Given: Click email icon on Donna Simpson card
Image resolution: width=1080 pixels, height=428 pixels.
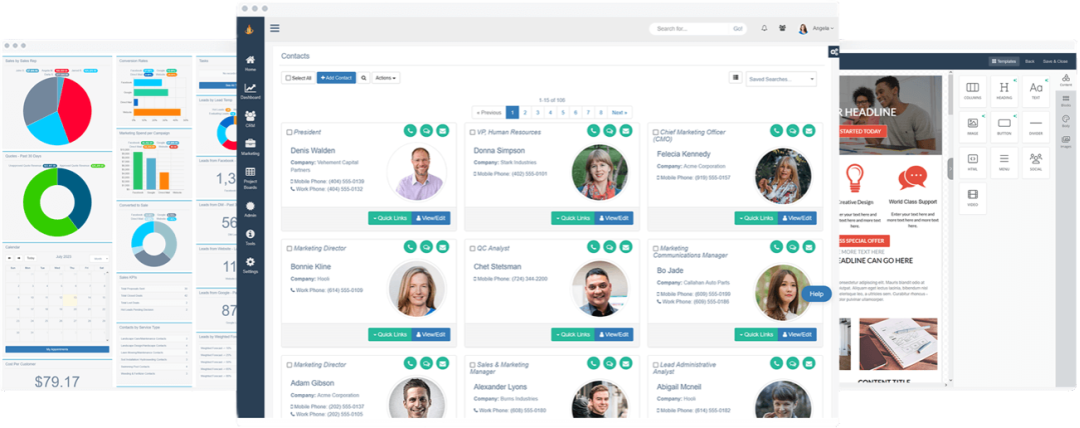Looking at the screenshot, I should click(x=625, y=130).
